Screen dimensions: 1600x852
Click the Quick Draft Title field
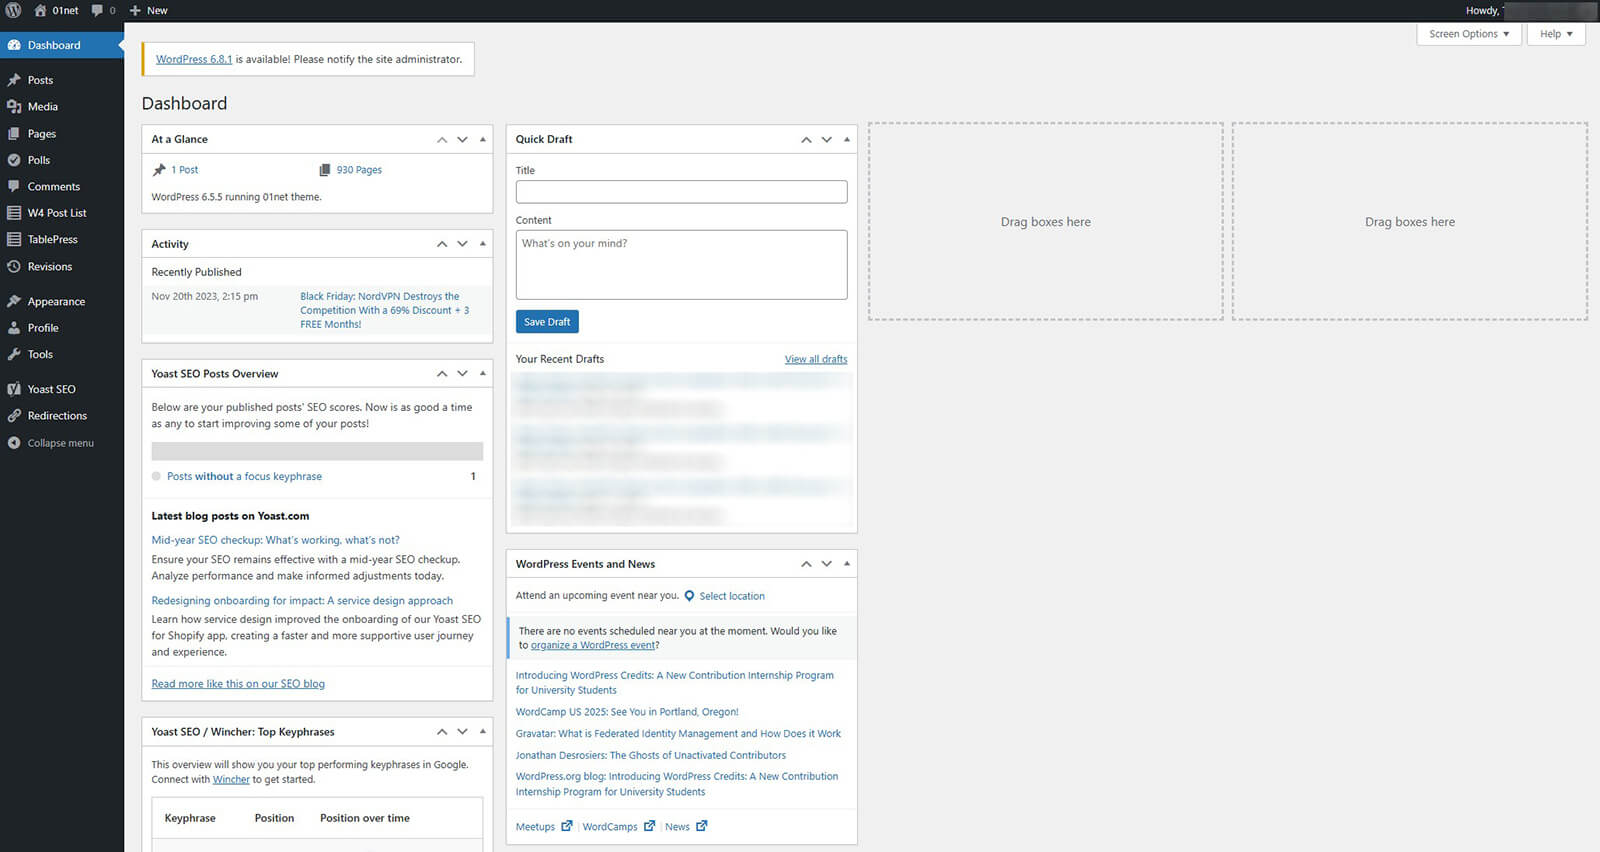[681, 192]
